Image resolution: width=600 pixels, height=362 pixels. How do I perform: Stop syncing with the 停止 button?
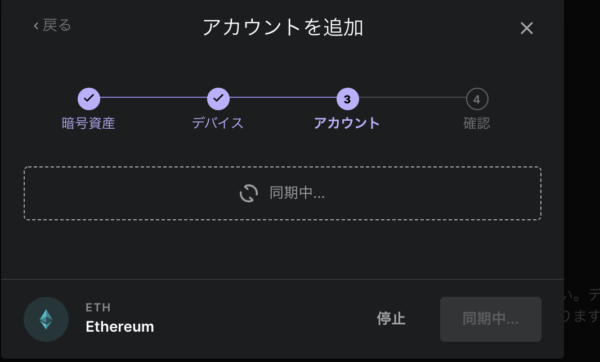[x=391, y=318]
